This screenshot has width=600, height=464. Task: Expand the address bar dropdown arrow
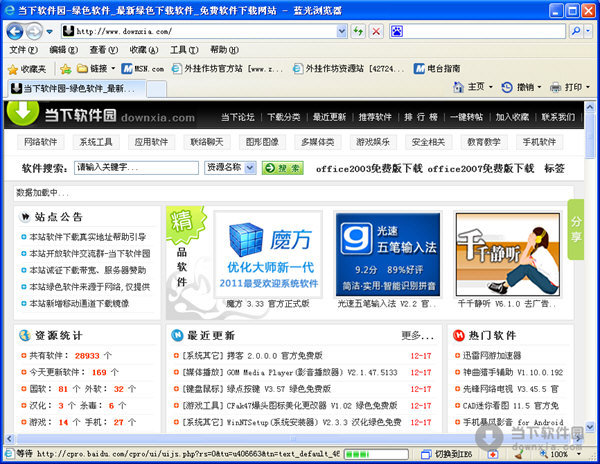coord(342,31)
